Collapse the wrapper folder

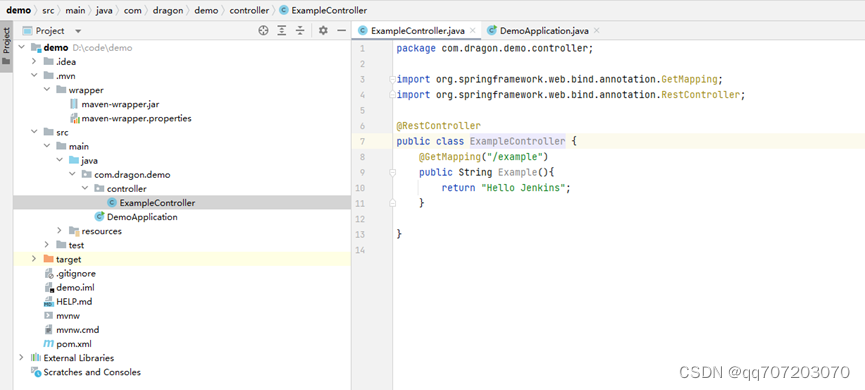(47, 90)
